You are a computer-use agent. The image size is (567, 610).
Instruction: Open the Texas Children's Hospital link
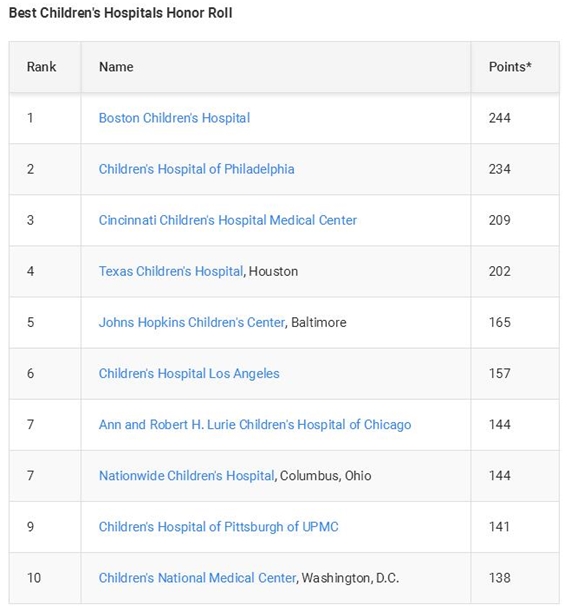(x=170, y=271)
